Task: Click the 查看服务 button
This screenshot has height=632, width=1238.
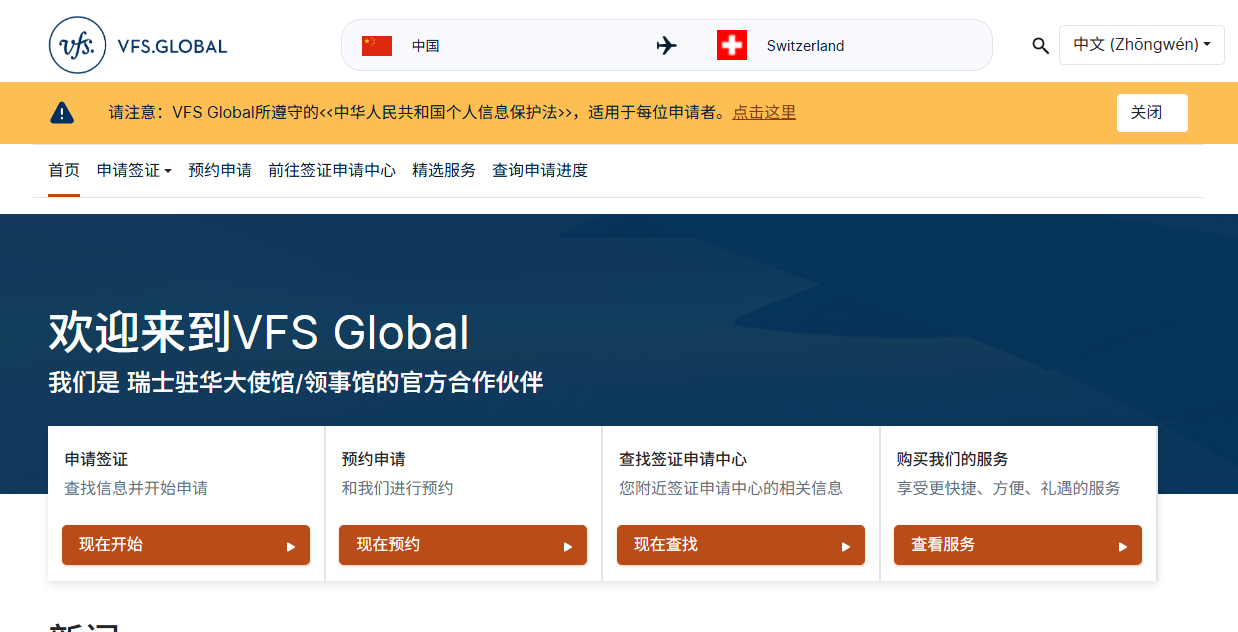Action: coord(1018,545)
